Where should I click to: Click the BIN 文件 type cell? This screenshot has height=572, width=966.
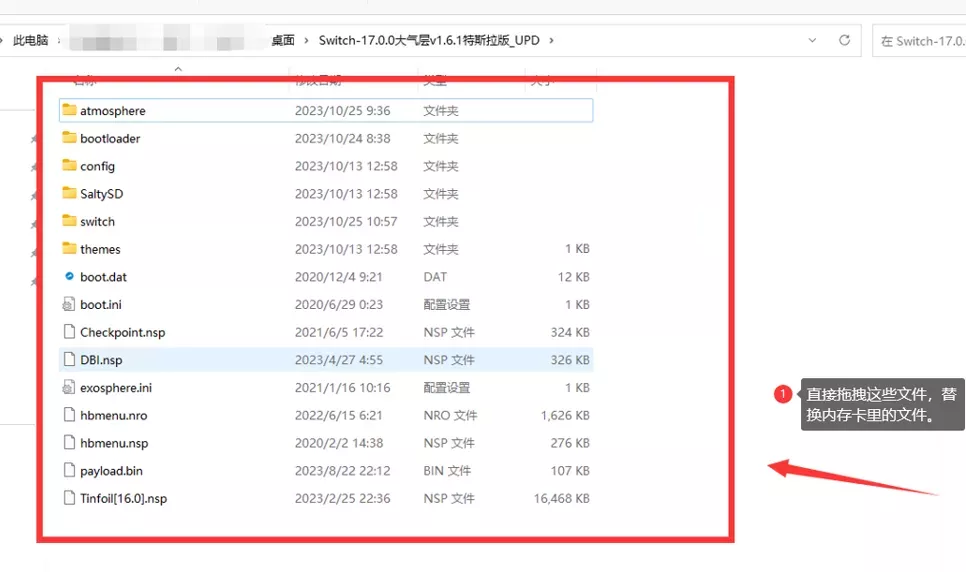[447, 472]
